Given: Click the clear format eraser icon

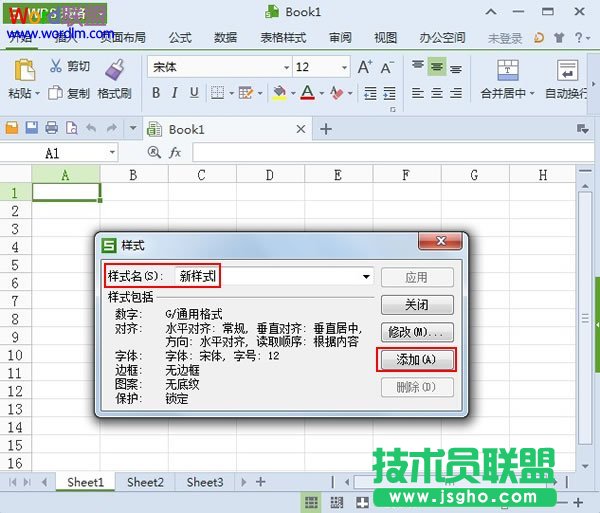Looking at the screenshot, I should (336, 93).
